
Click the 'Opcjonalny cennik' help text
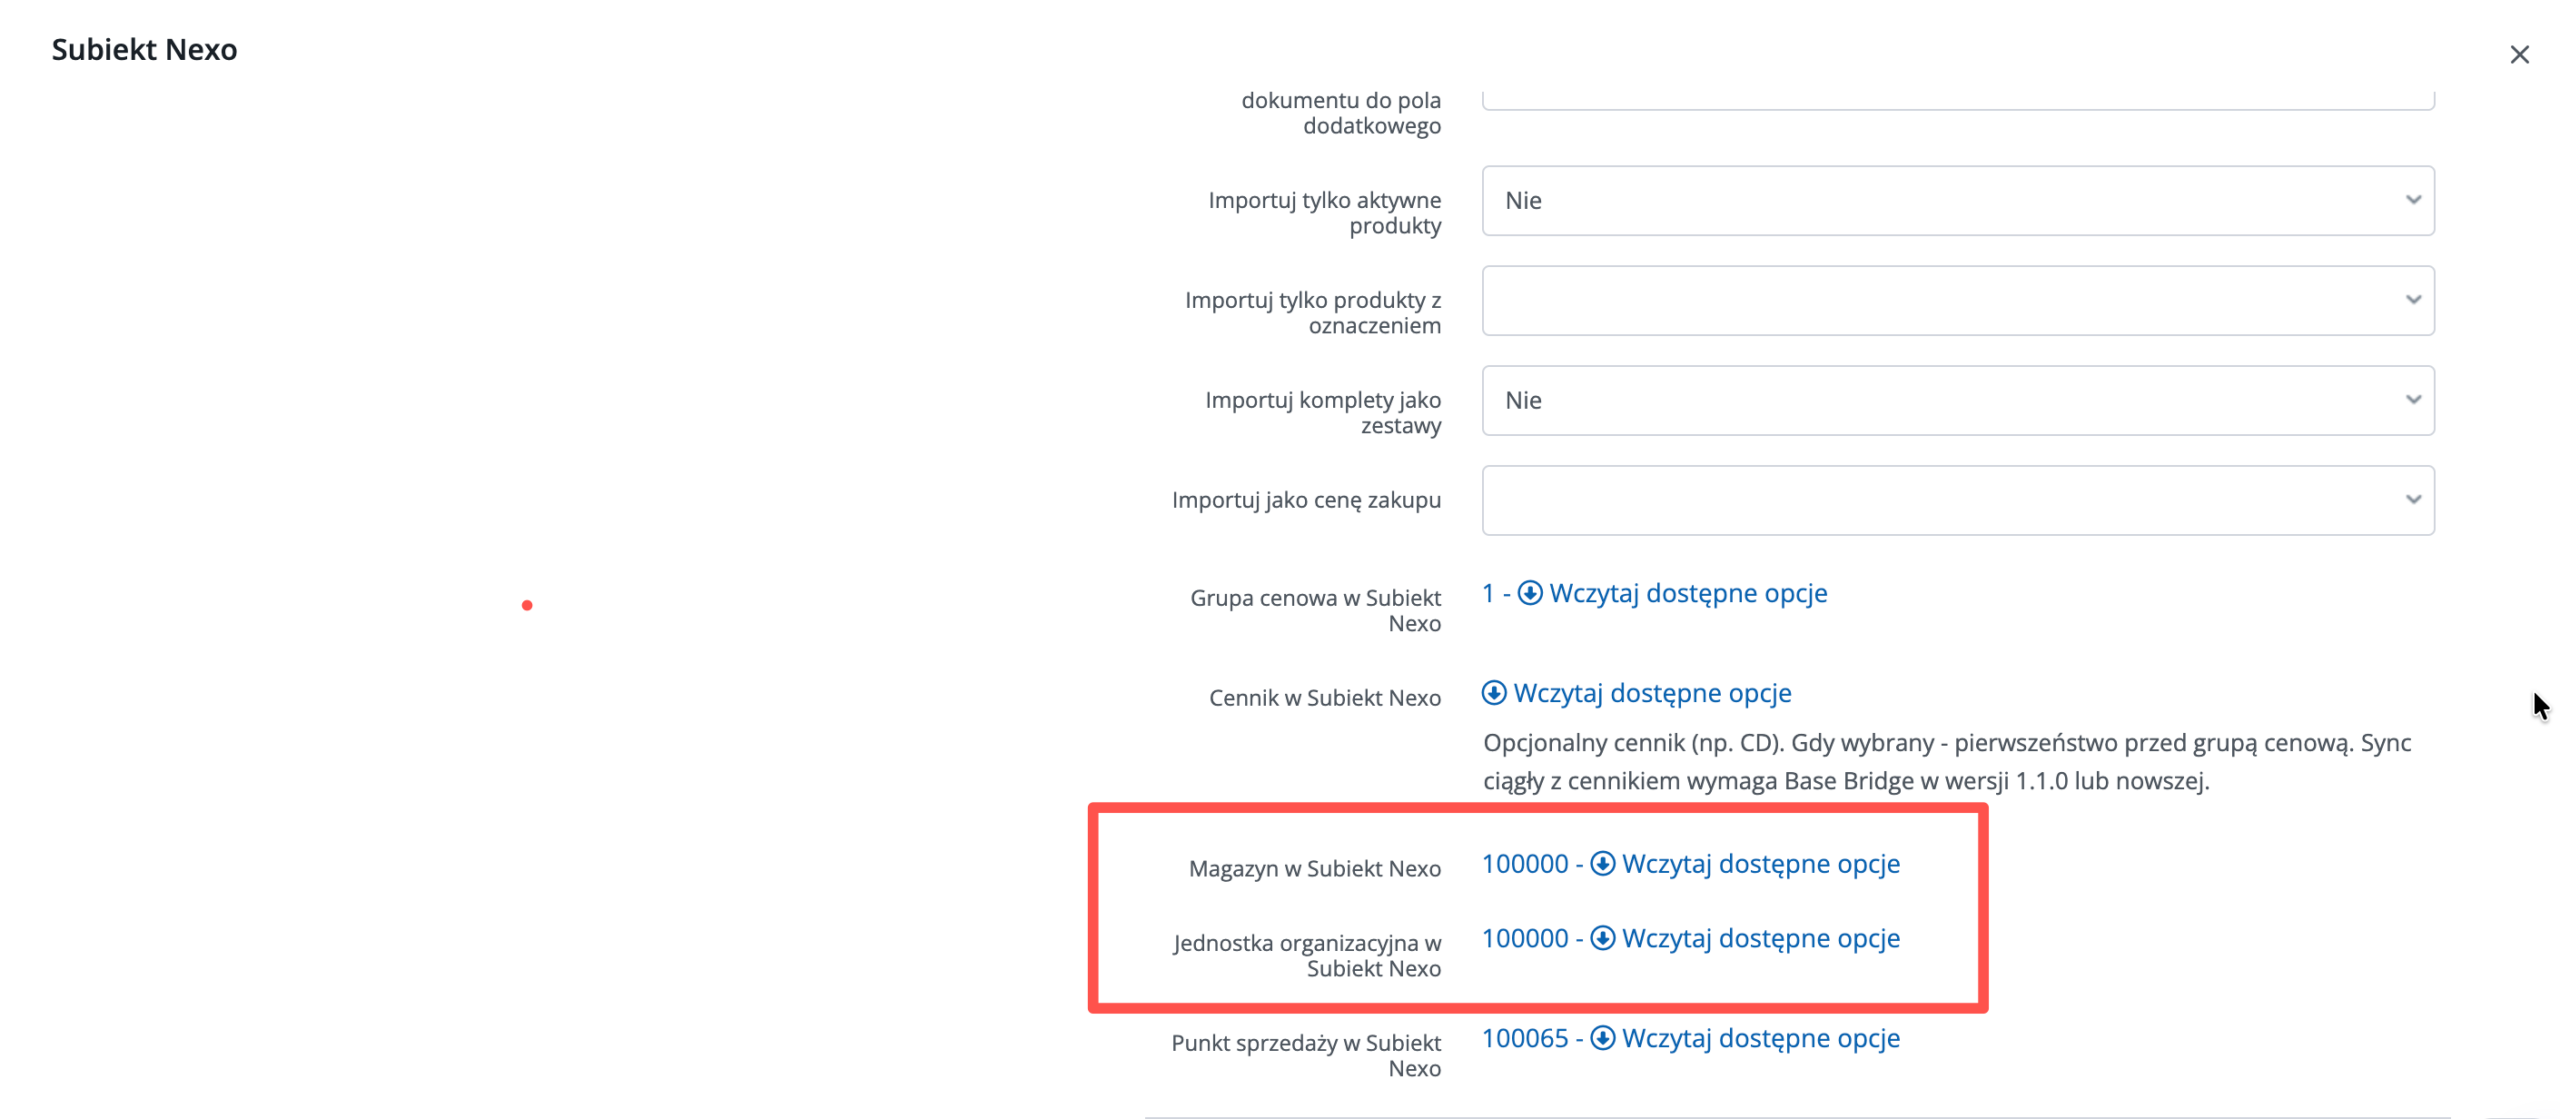pyautogui.click(x=1947, y=762)
